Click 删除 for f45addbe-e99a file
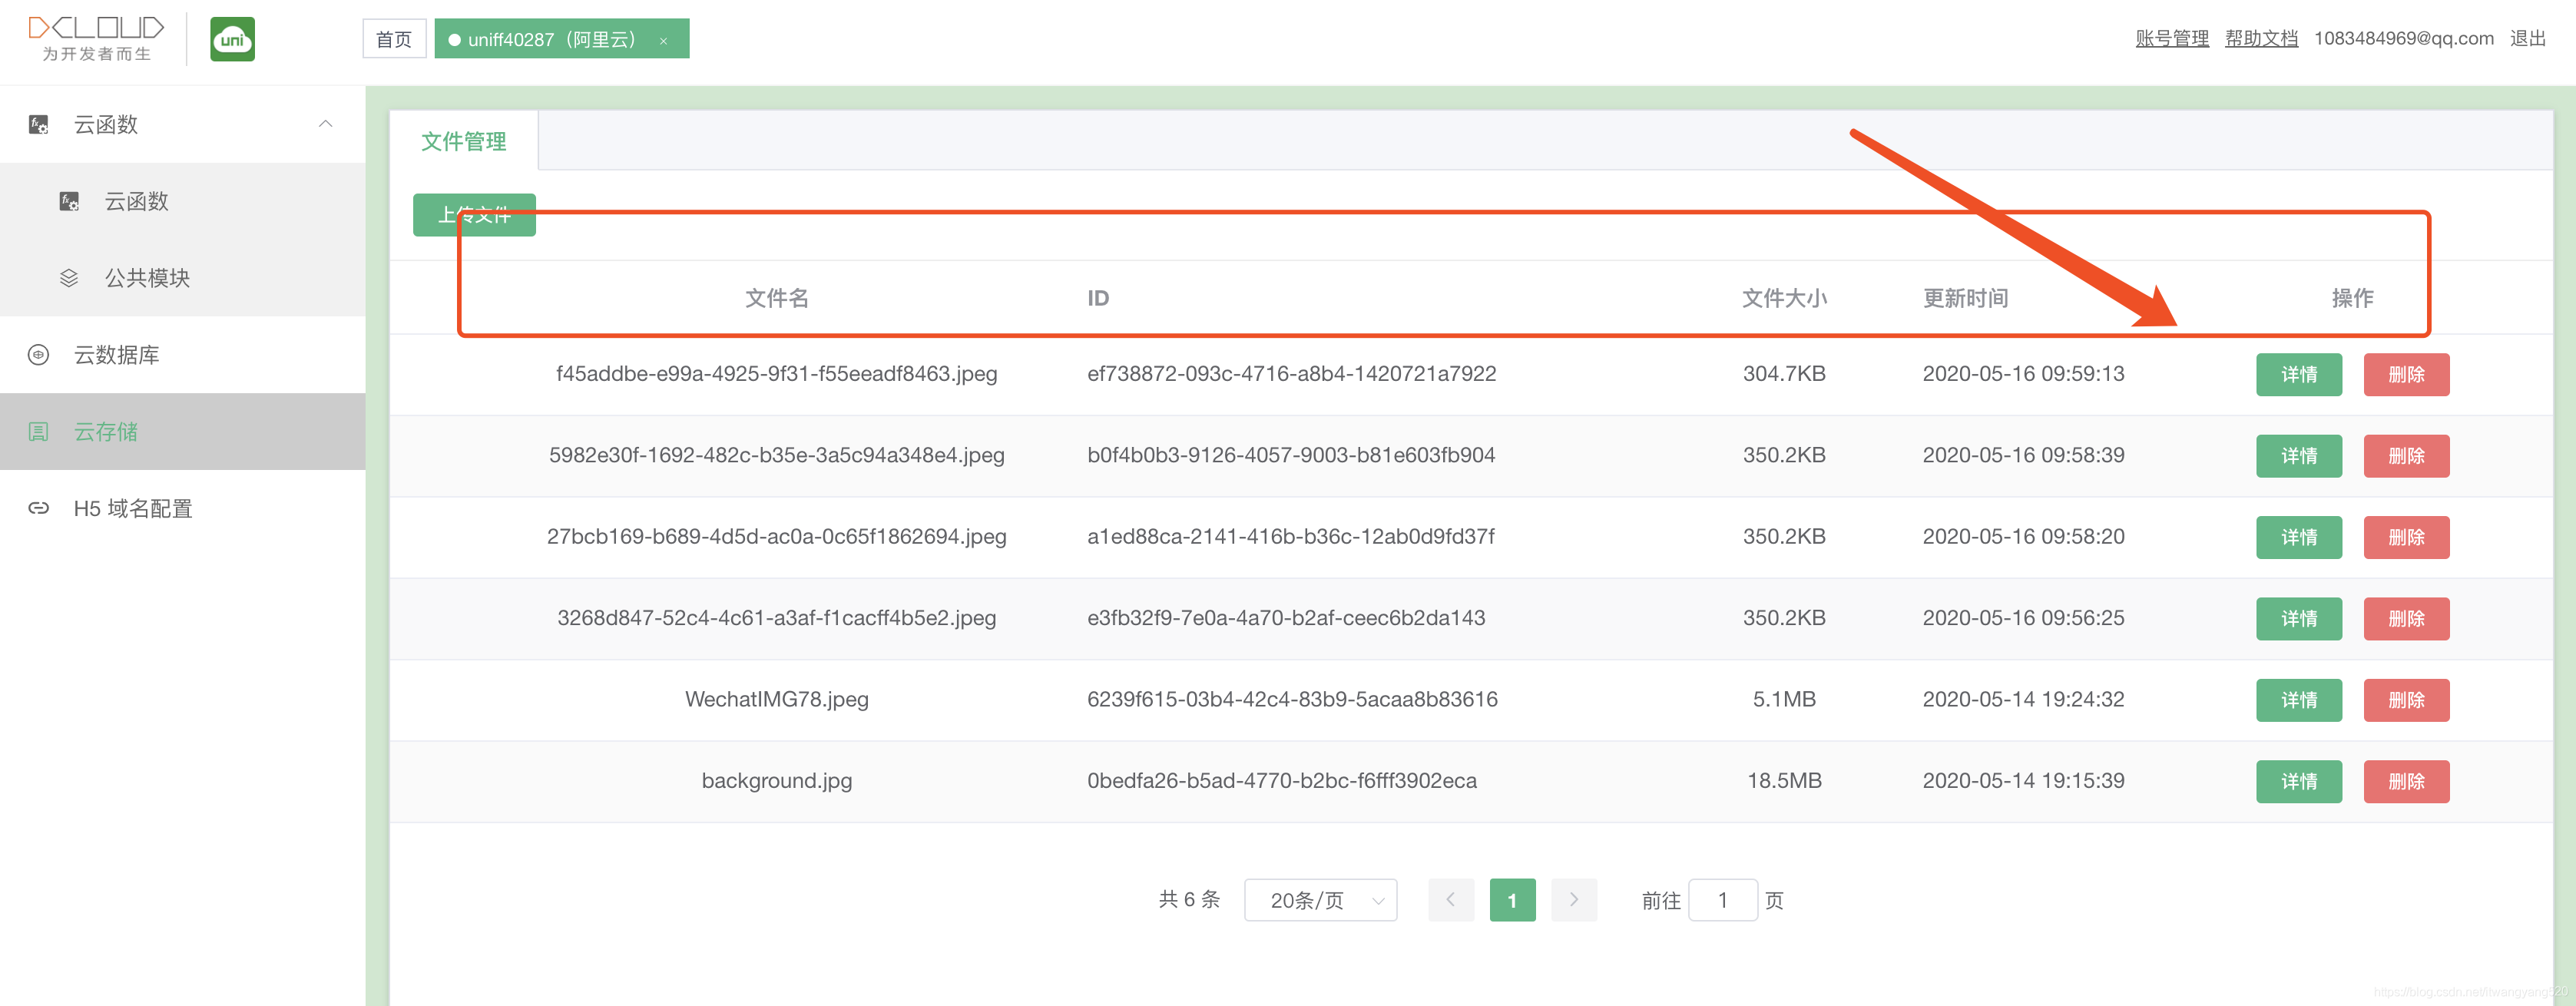2576x1006 pixels. 2406,375
